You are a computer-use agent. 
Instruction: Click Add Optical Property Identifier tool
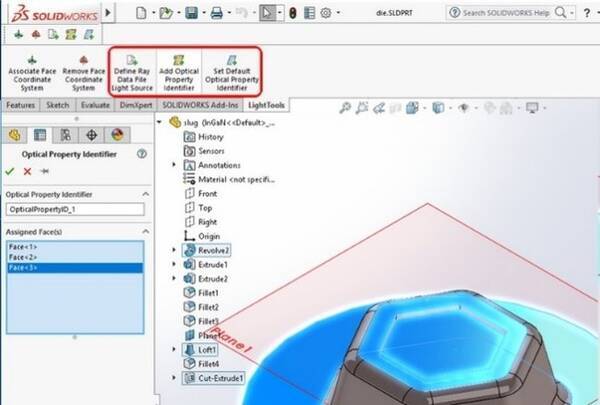coord(179,74)
